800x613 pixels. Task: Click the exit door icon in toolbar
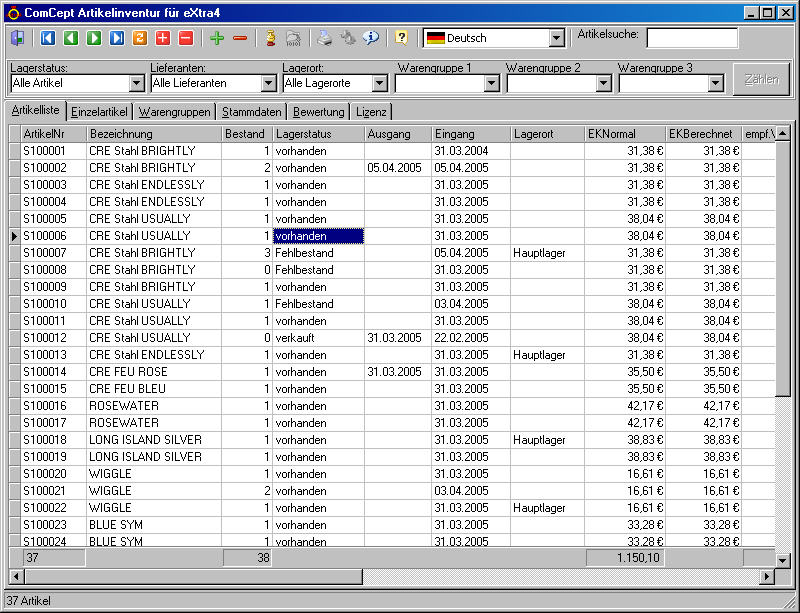pos(19,38)
